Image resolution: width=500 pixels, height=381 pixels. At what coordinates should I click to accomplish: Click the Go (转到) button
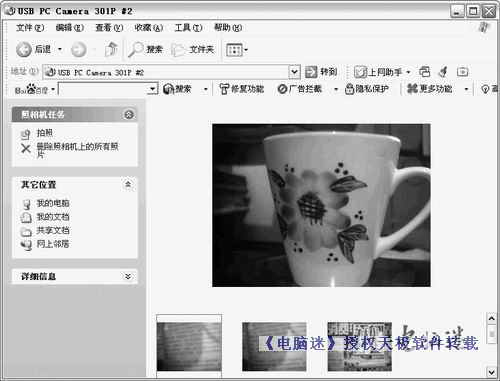pos(321,72)
